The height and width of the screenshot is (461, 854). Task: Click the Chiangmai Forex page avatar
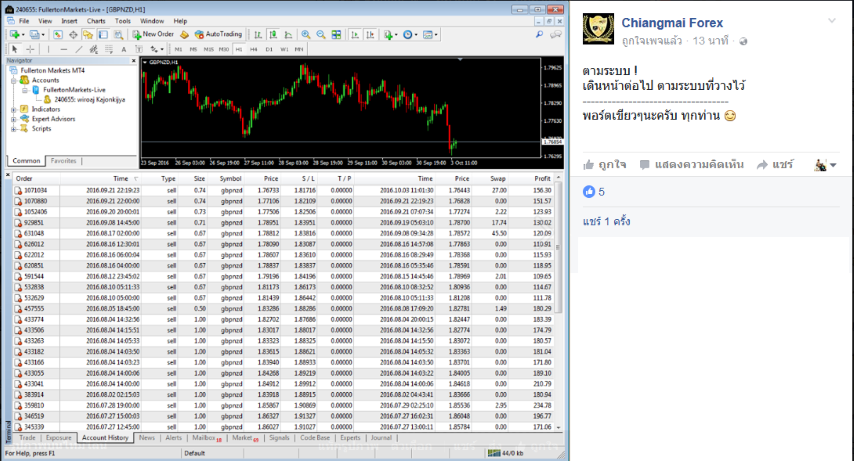[x=598, y=28]
